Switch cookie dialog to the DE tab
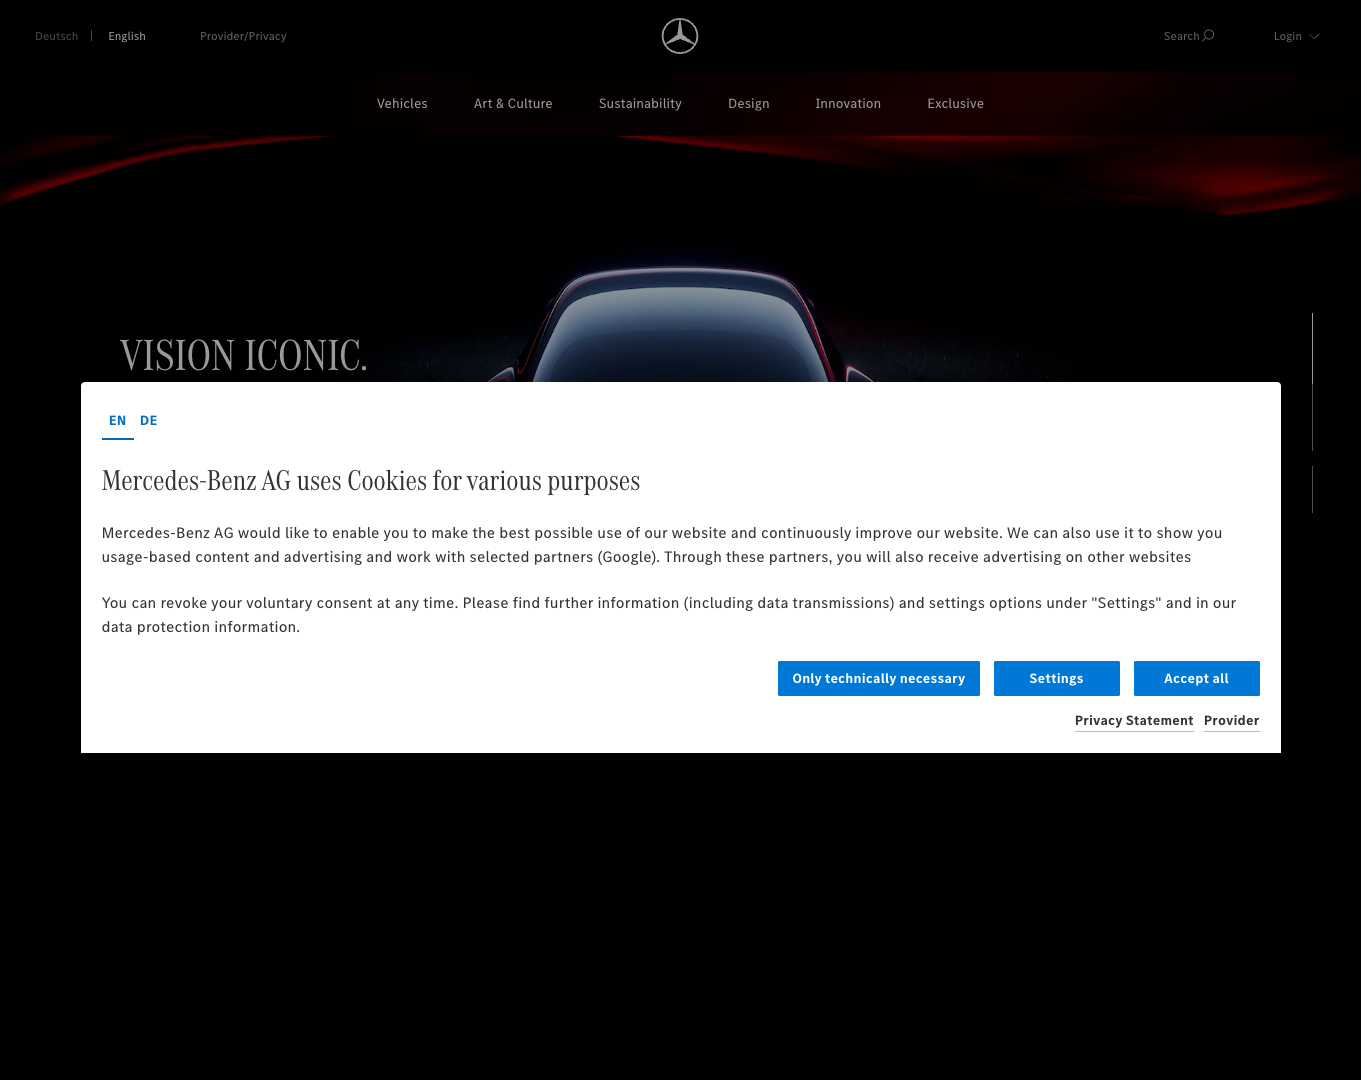 tap(149, 420)
